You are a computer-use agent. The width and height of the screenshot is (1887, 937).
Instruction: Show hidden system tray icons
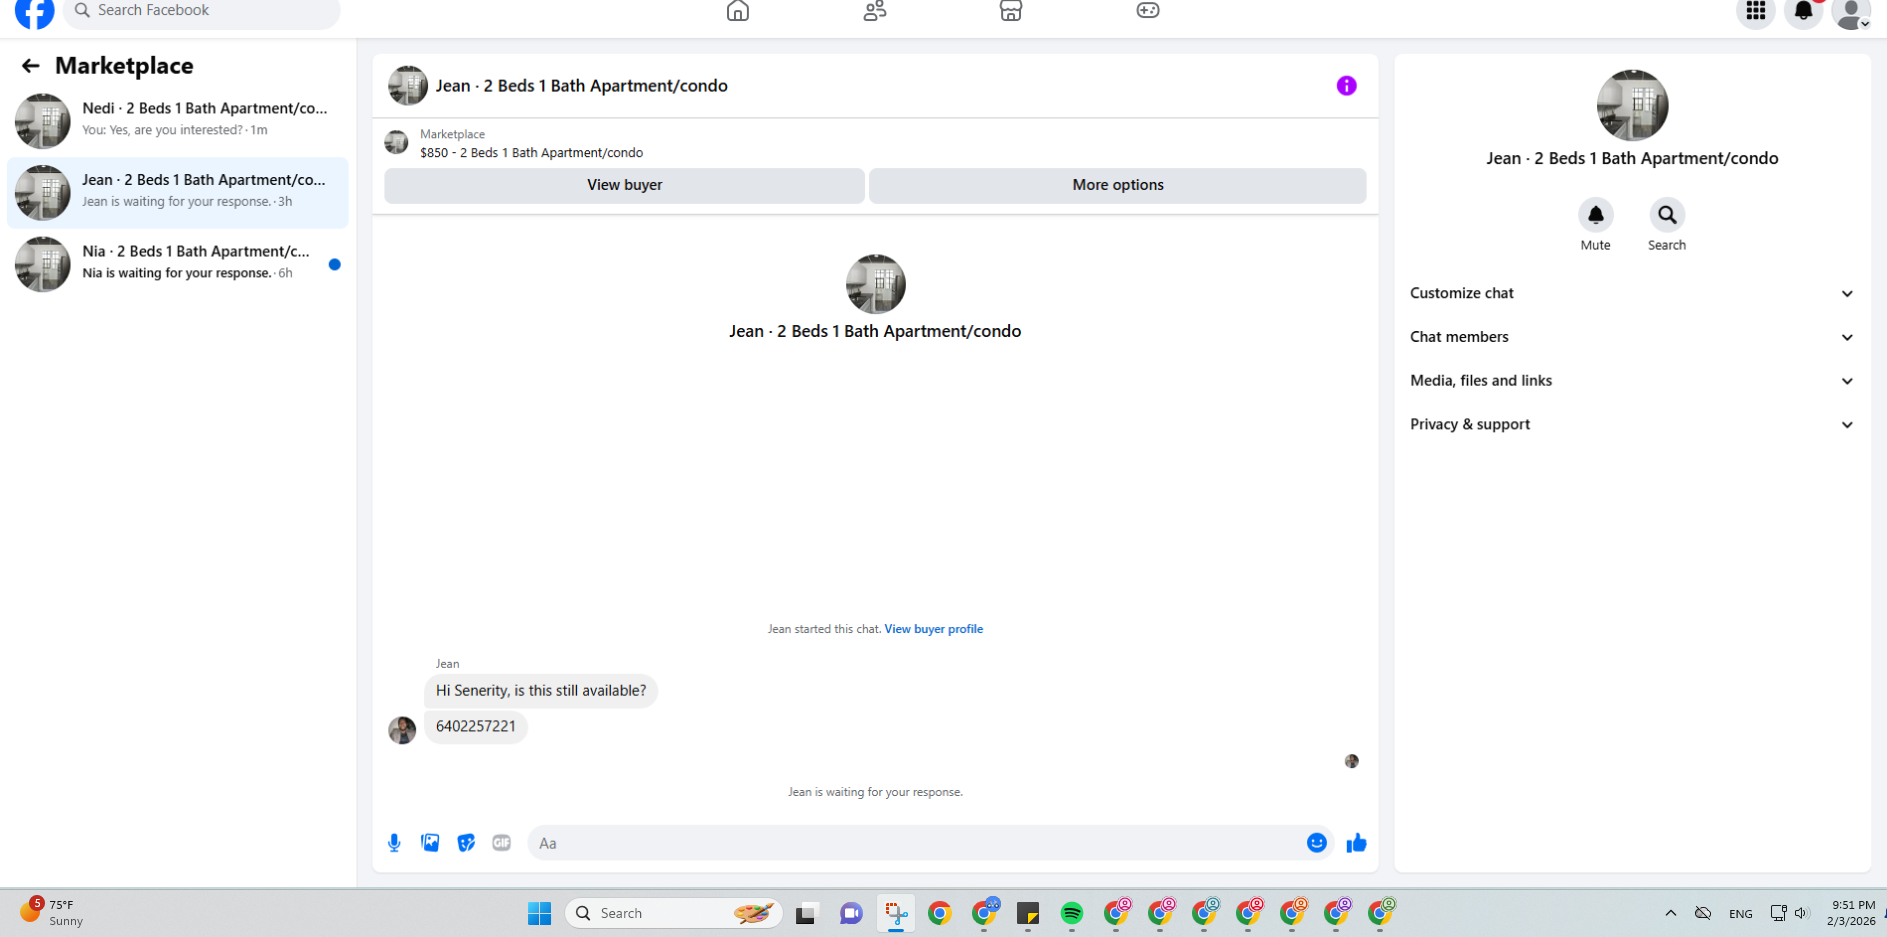coord(1671,913)
